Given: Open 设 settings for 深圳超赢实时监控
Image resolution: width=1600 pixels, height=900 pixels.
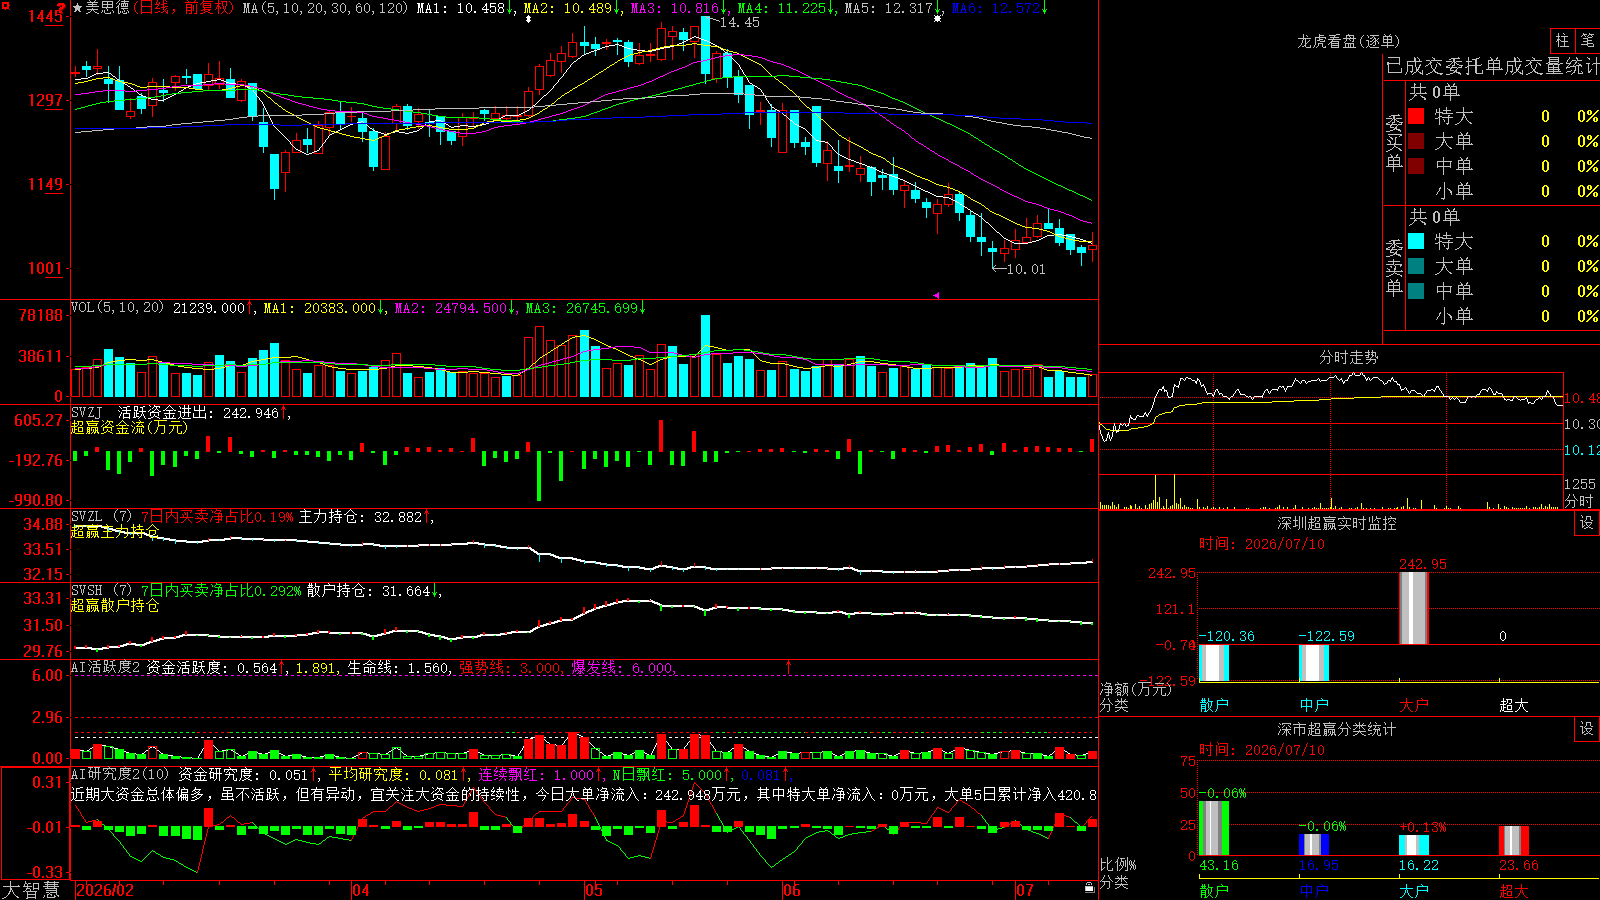Looking at the screenshot, I should [x=1587, y=523].
